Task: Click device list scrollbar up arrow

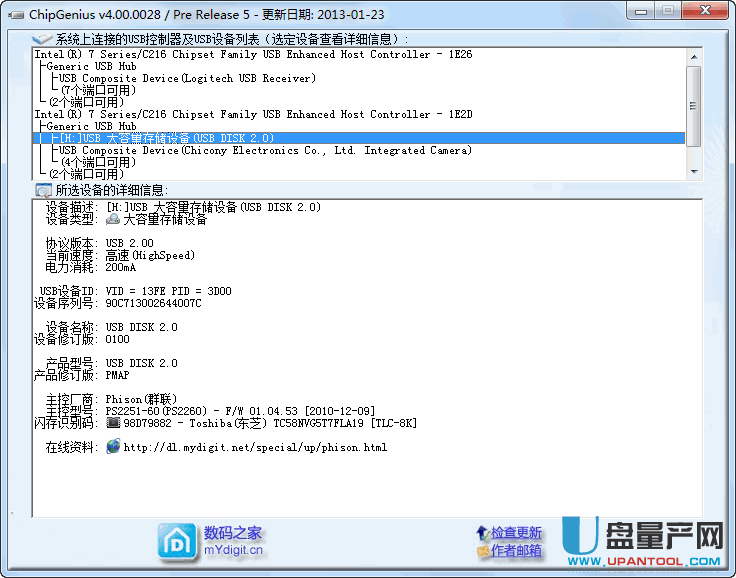Action: pos(694,54)
